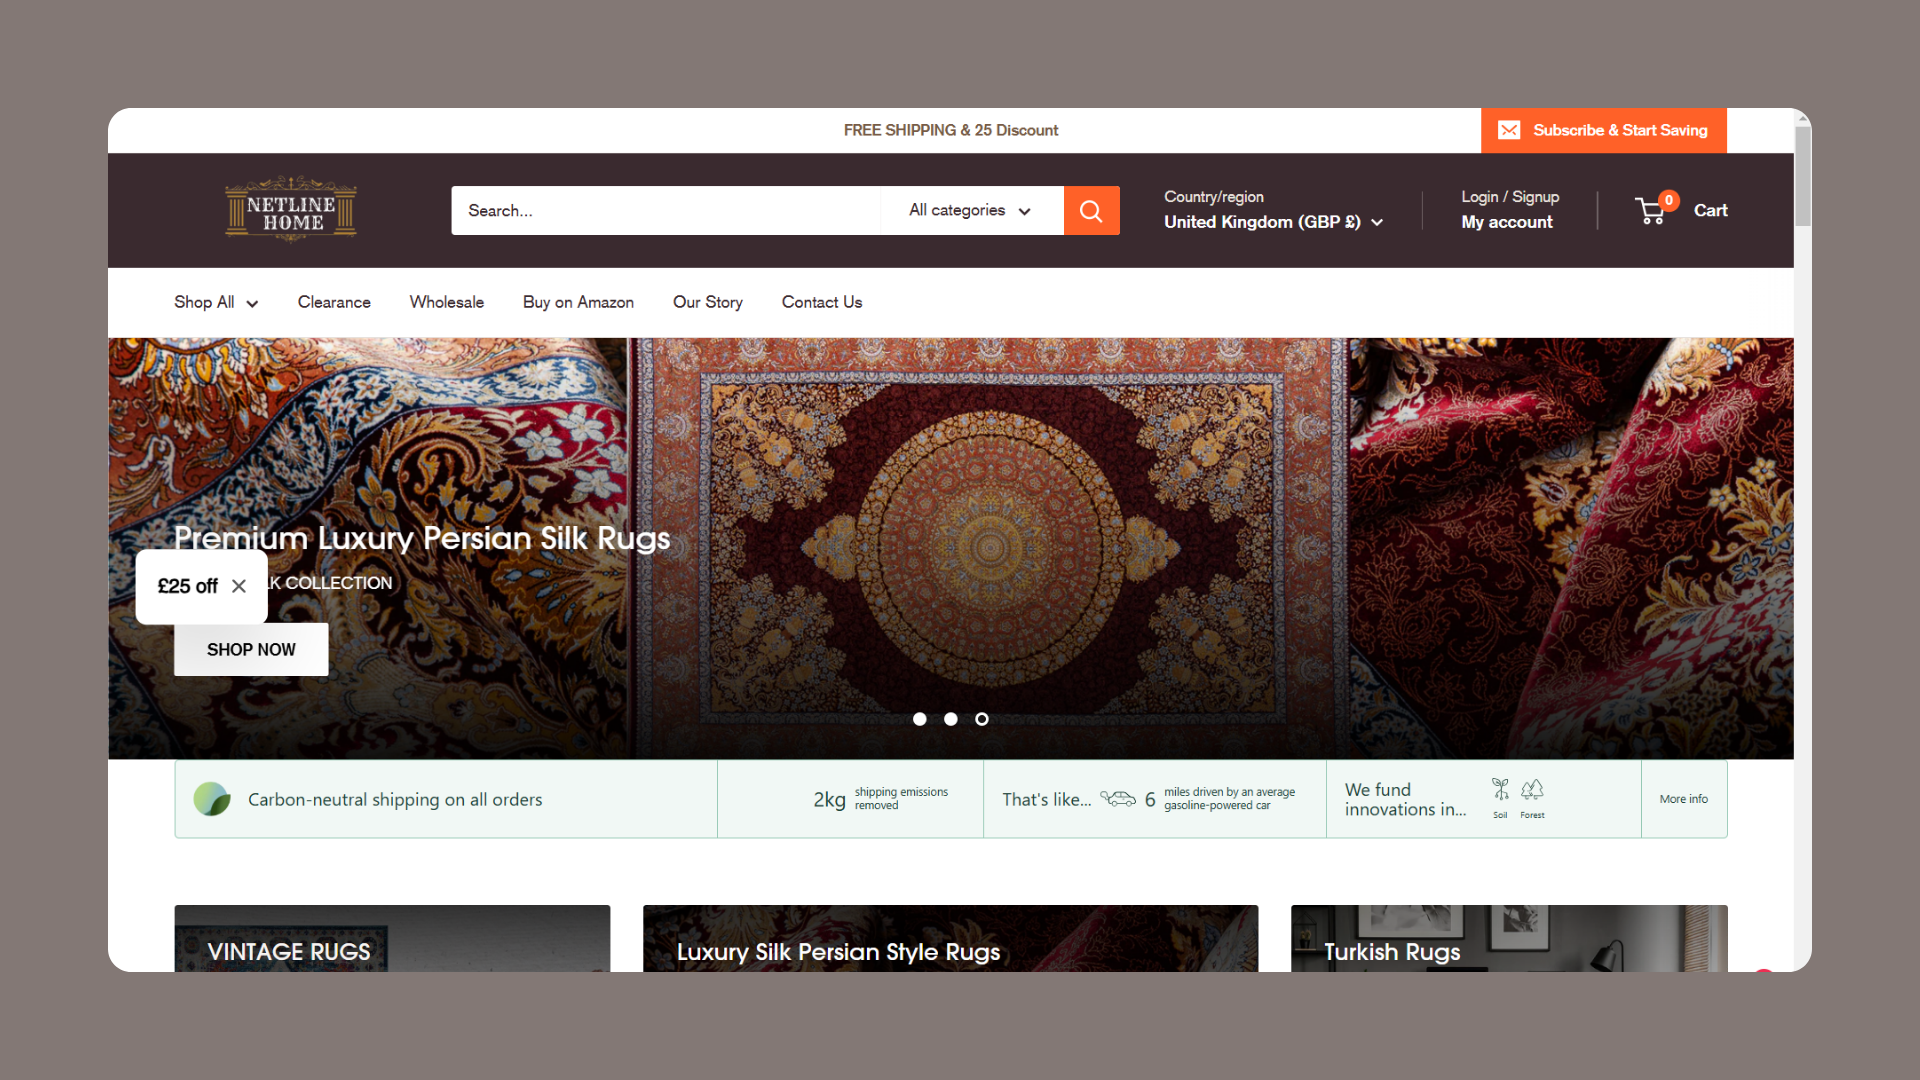Click the envelope icon beside Subscribe
1920x1080 pixels.
(1509, 131)
